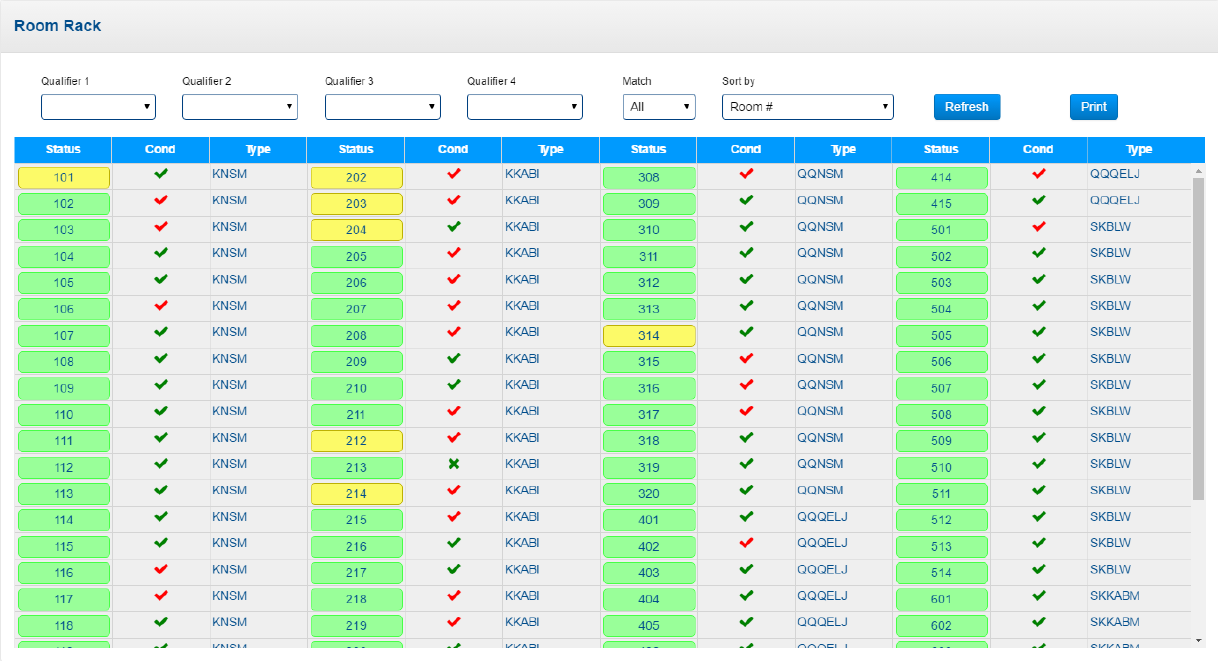Open the Sort by Room # dropdown
The width and height of the screenshot is (1218, 661).
[807, 107]
